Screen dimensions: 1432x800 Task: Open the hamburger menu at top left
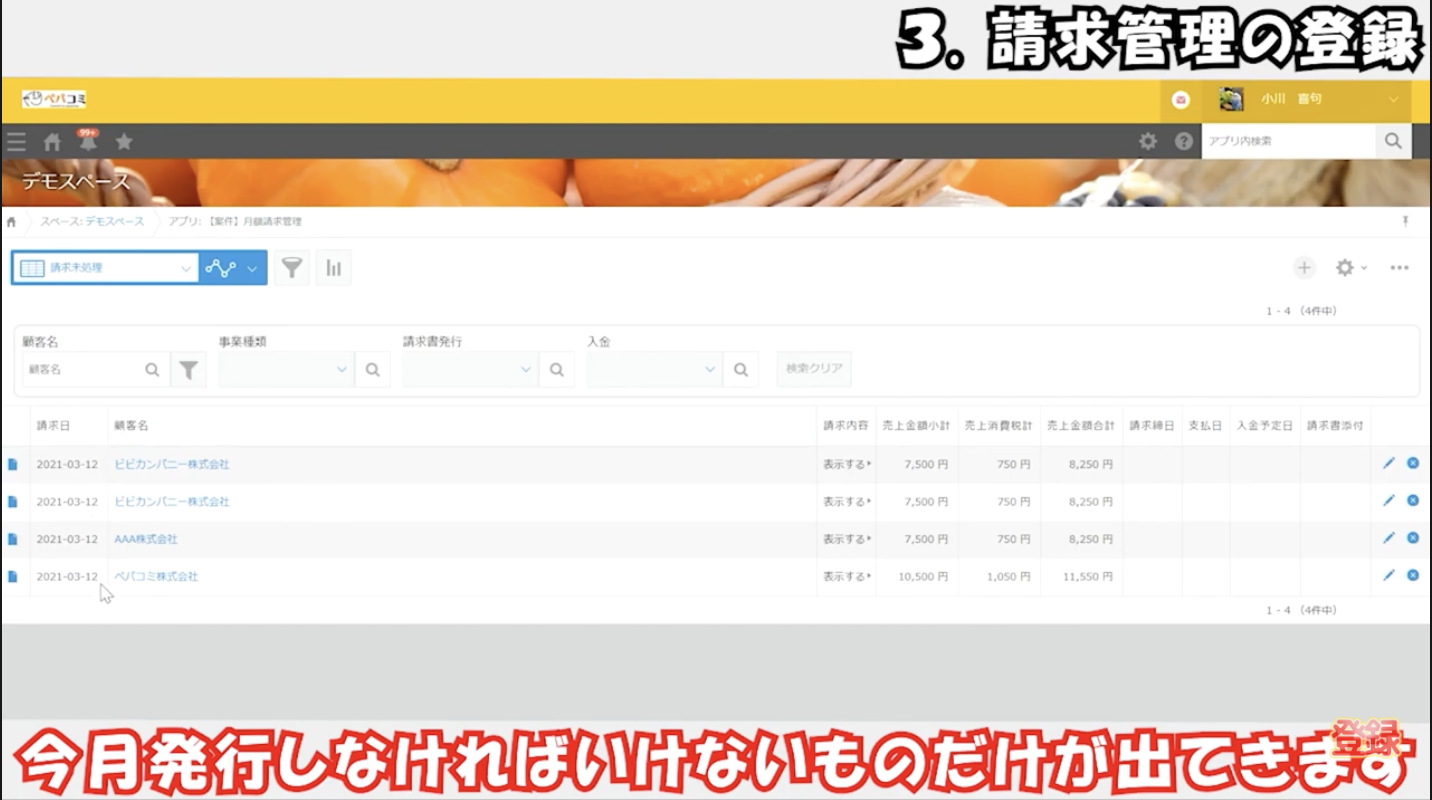click(x=16, y=142)
